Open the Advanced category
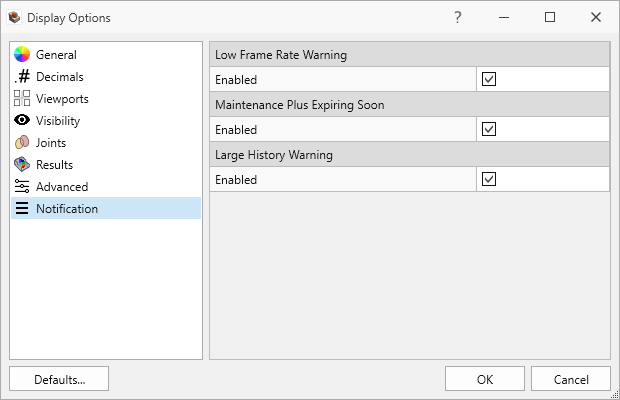This screenshot has height=400, width=620. click(106, 187)
